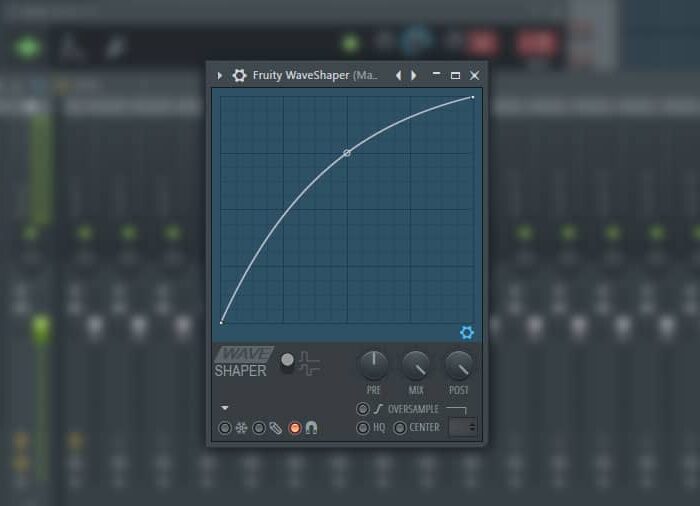
Task: Disable the orange snap LED
Action: (x=295, y=428)
